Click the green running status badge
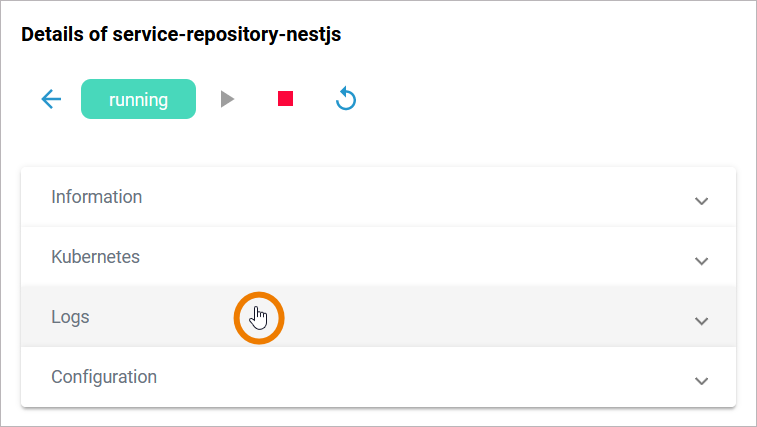Screen dimensions: 757x427 coord(138,99)
